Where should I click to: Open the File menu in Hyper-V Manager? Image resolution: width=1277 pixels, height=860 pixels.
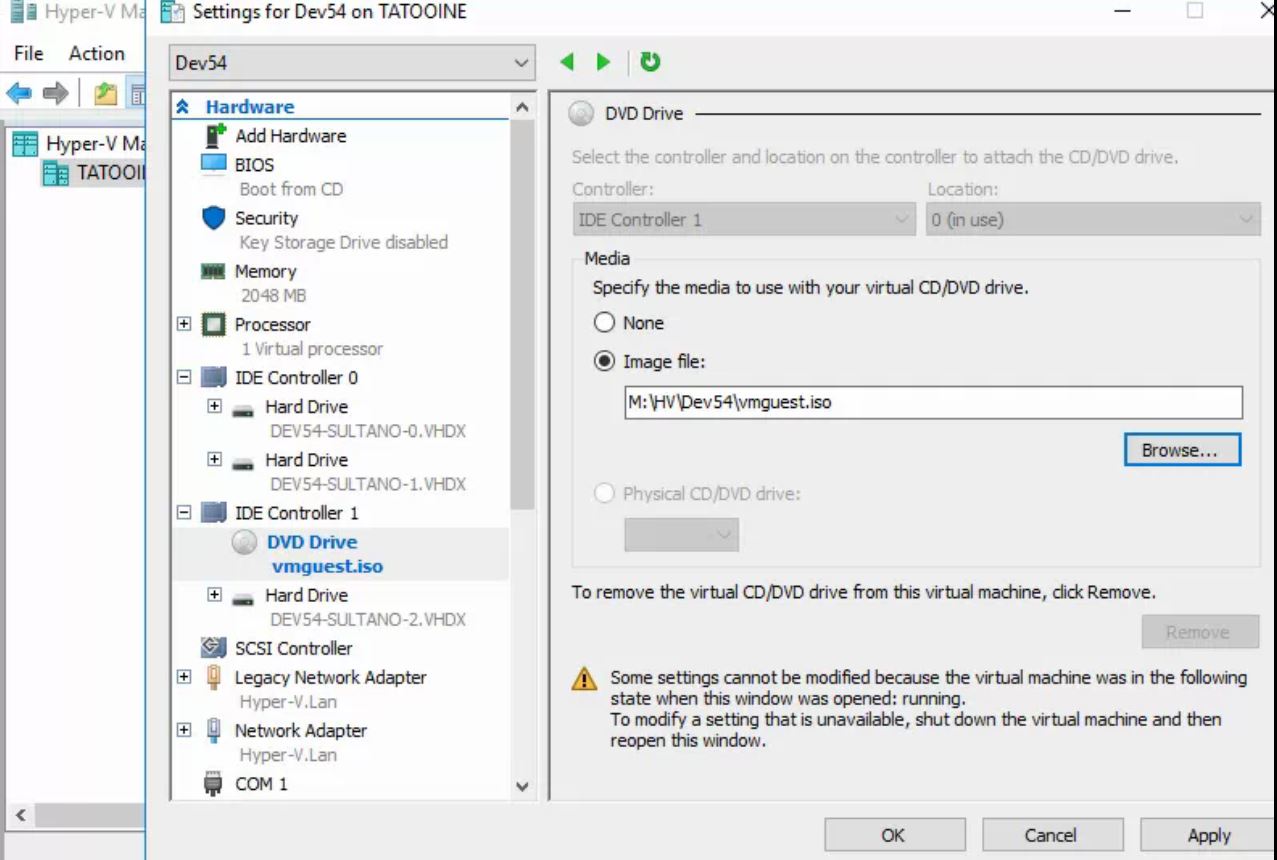tap(29, 53)
